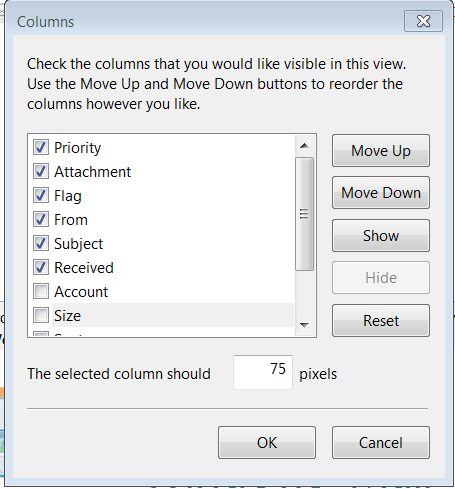The width and height of the screenshot is (455, 489).
Task: Click the Move Up button
Action: tap(381, 151)
